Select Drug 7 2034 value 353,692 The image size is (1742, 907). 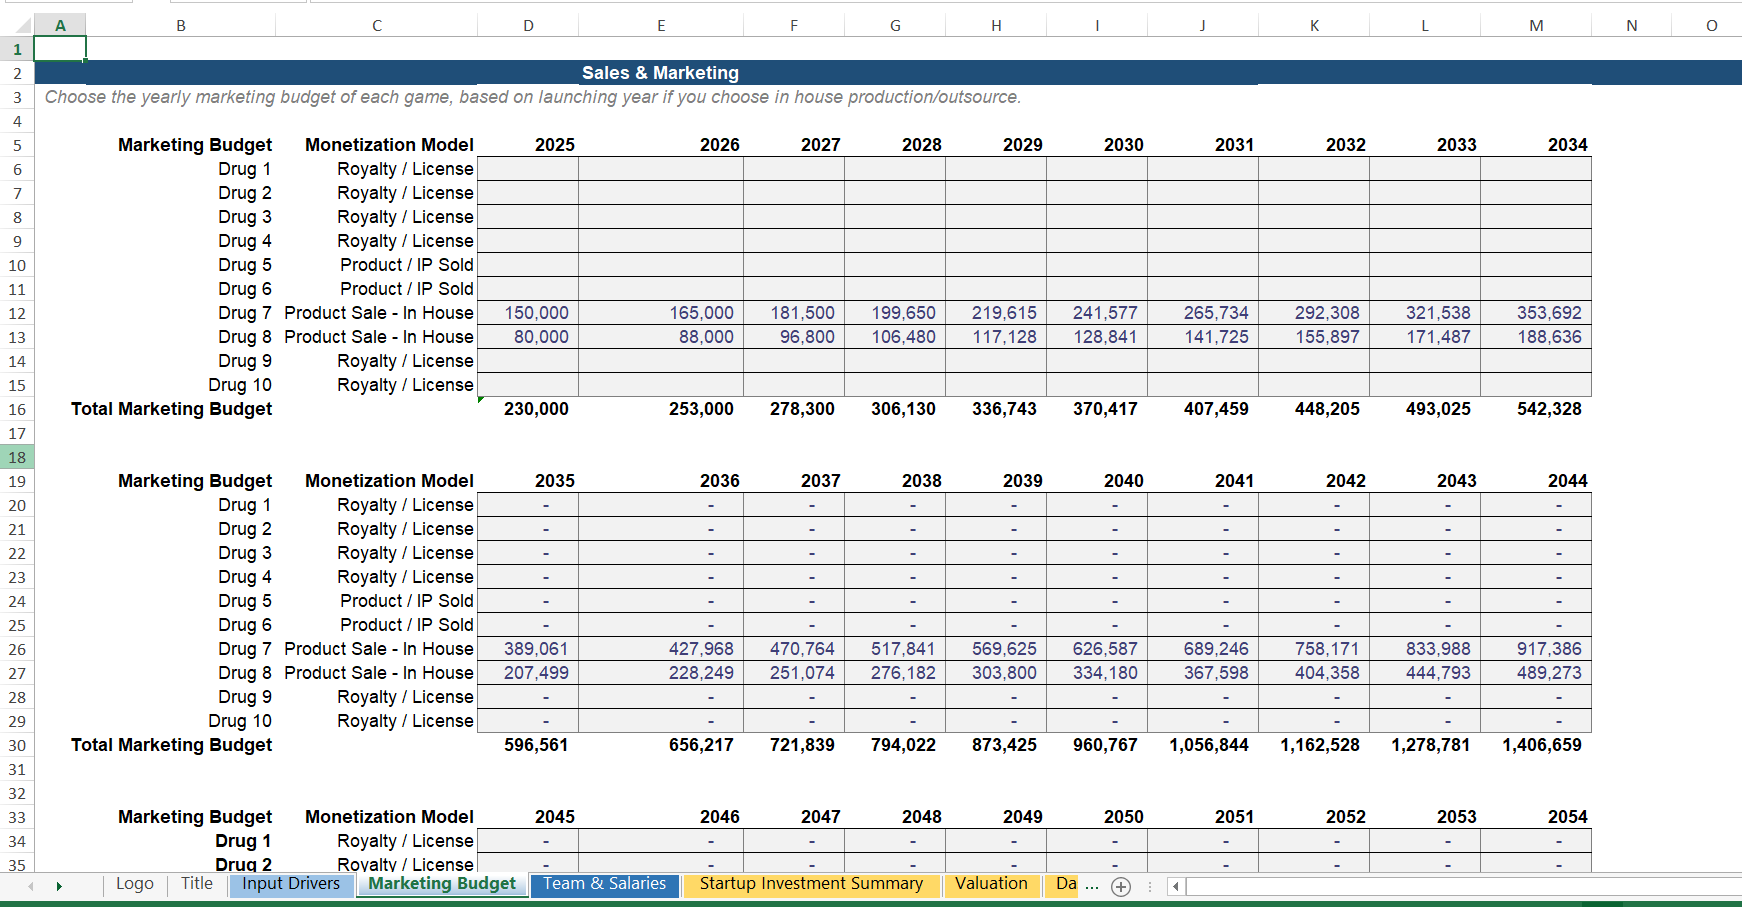point(1536,313)
